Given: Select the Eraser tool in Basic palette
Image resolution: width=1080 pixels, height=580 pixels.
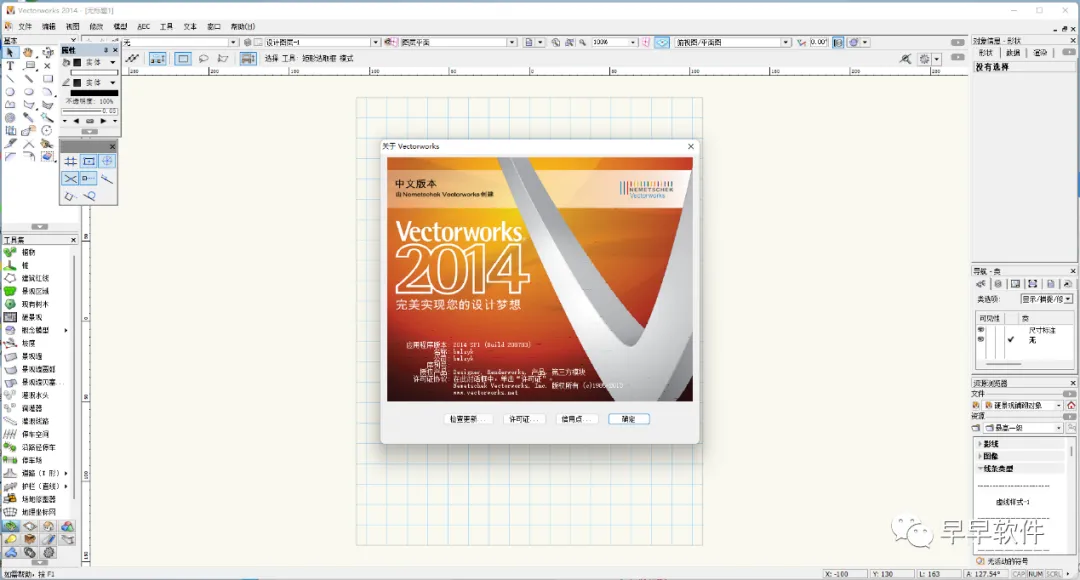Looking at the screenshot, I should tap(47, 156).
